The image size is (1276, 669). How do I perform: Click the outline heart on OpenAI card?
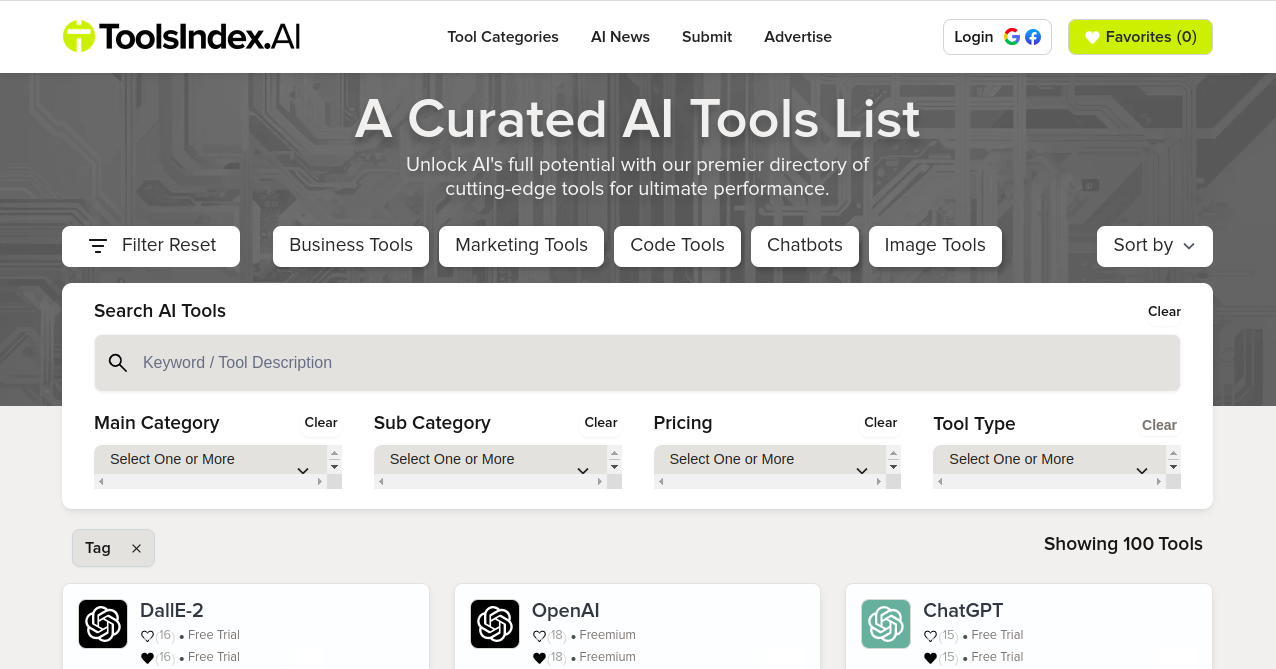[539, 636]
